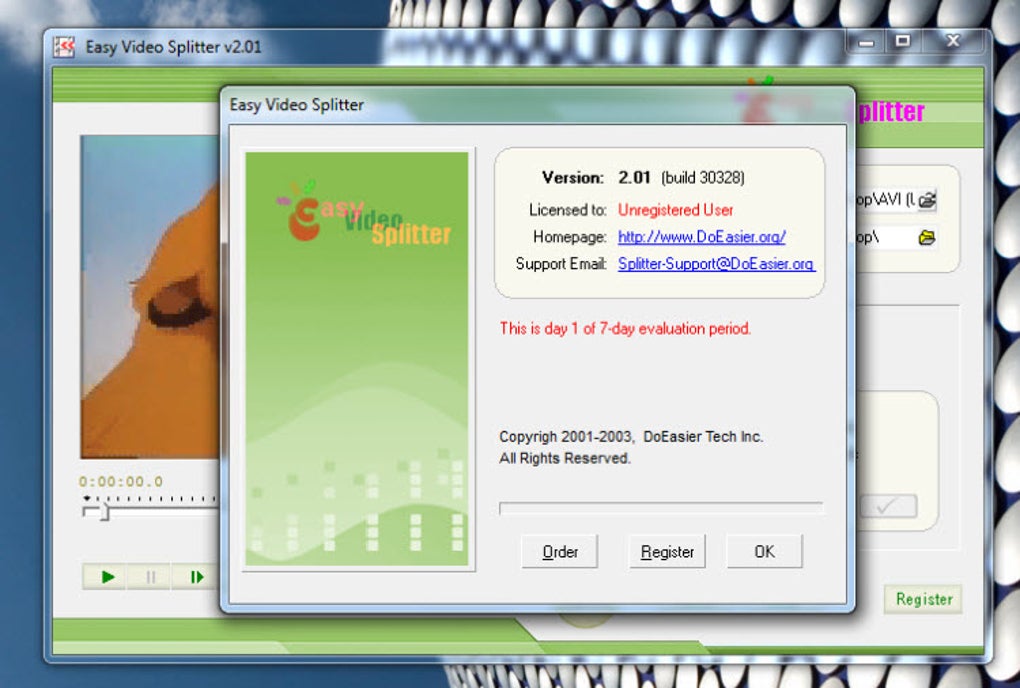Click the green Register button in the main window
This screenshot has width=1020, height=688.
(x=923, y=599)
